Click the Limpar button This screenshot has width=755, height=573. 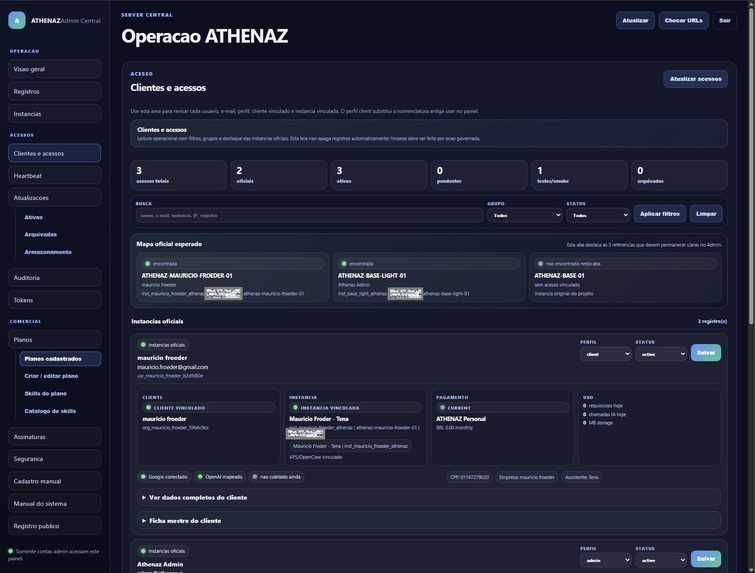[x=706, y=214]
